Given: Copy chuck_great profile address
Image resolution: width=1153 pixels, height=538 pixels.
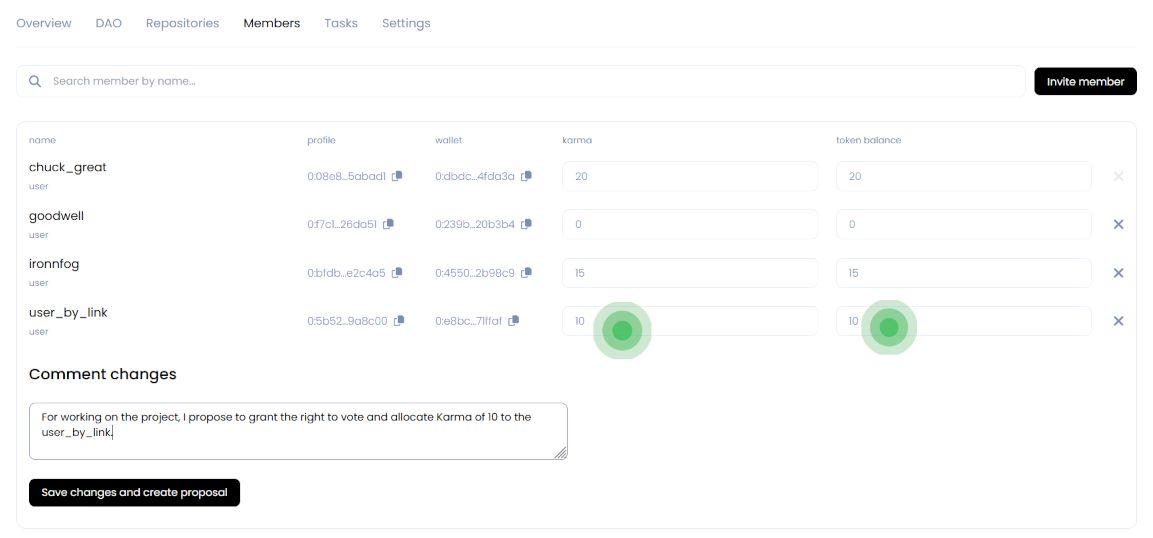Looking at the screenshot, I should (x=397, y=176).
